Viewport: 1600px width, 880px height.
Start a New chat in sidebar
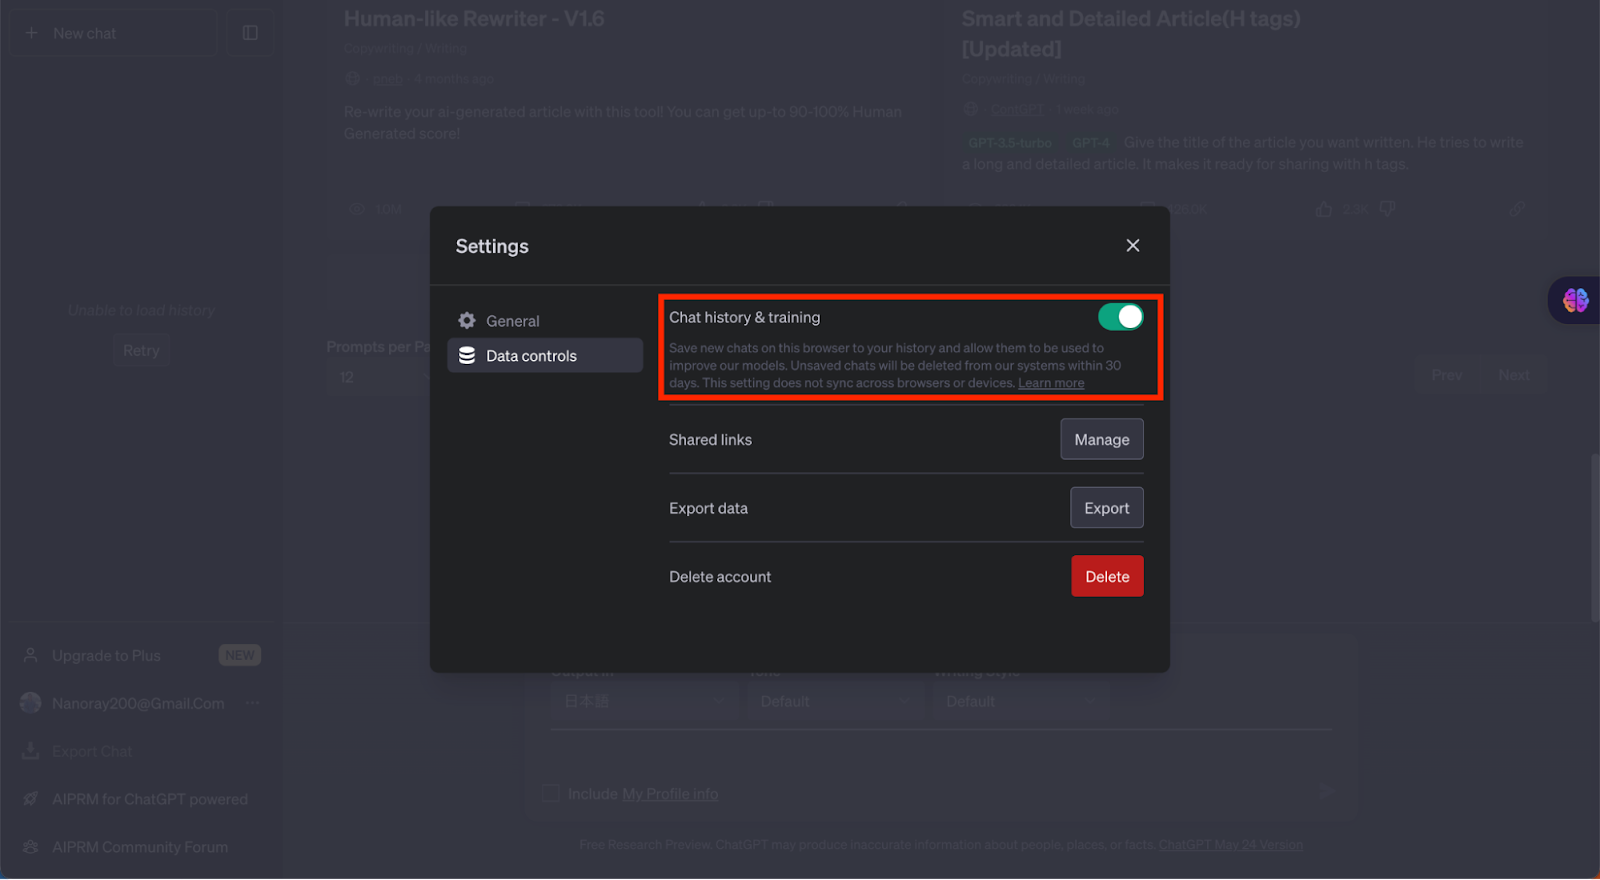(x=114, y=33)
